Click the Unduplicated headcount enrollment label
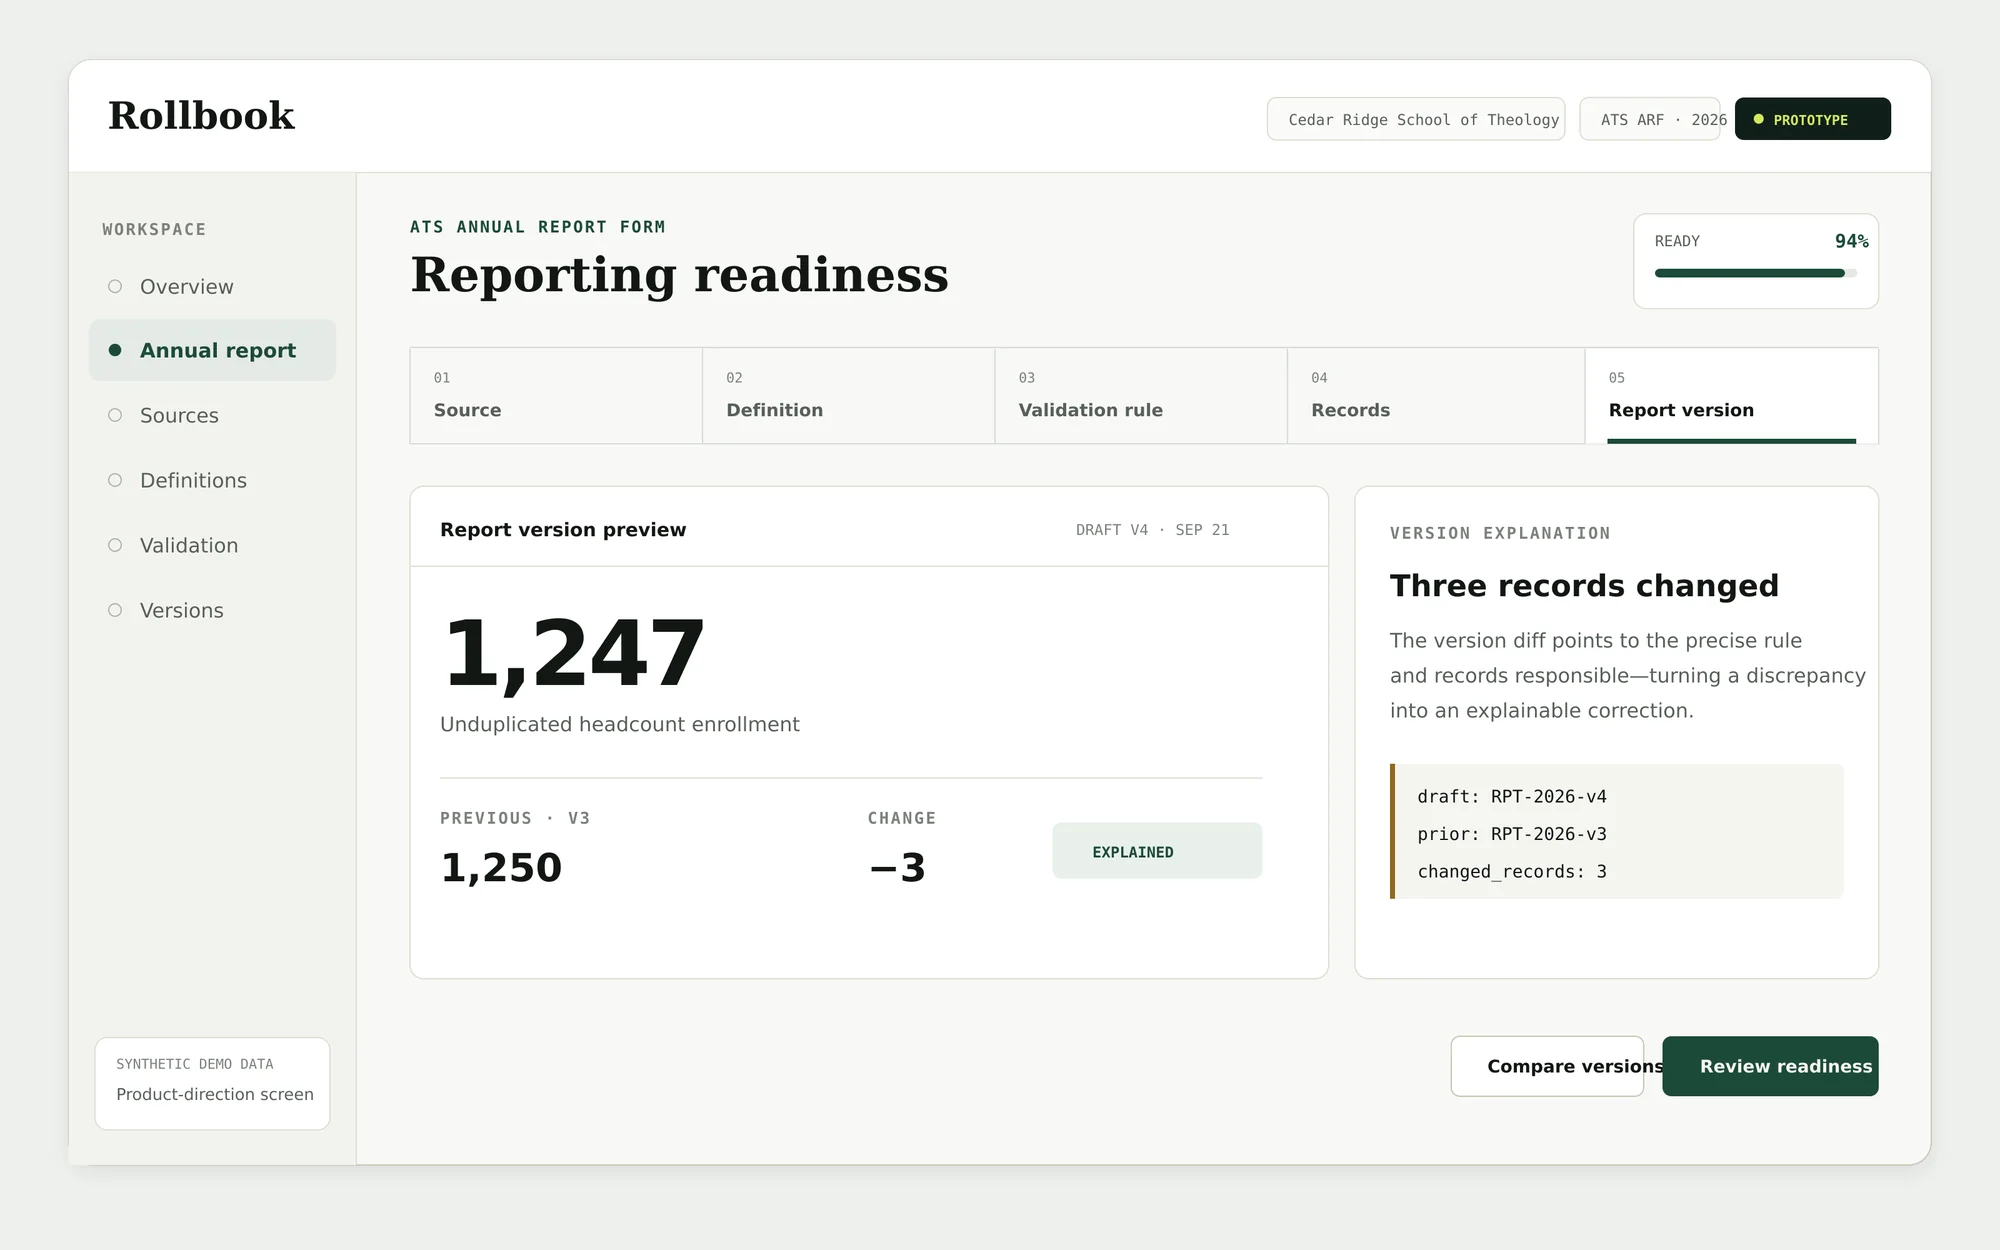The width and height of the screenshot is (2000, 1250). pyautogui.click(x=620, y=725)
